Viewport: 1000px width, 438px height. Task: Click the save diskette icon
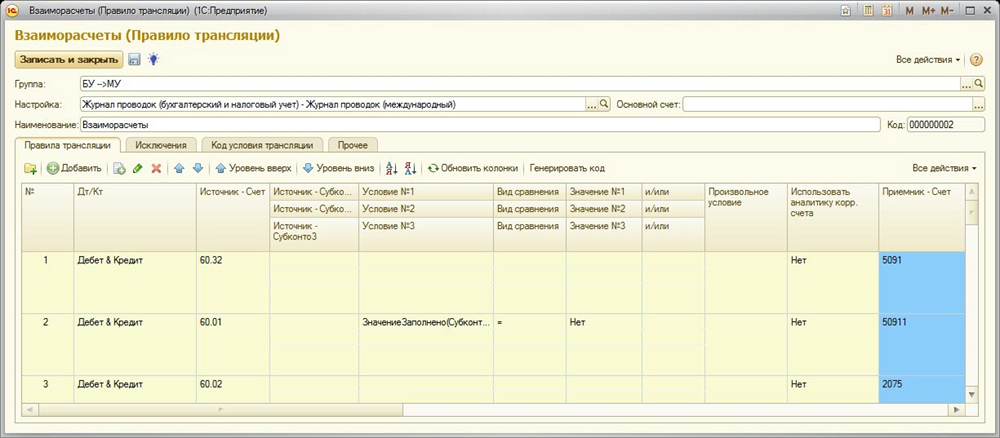[135, 60]
